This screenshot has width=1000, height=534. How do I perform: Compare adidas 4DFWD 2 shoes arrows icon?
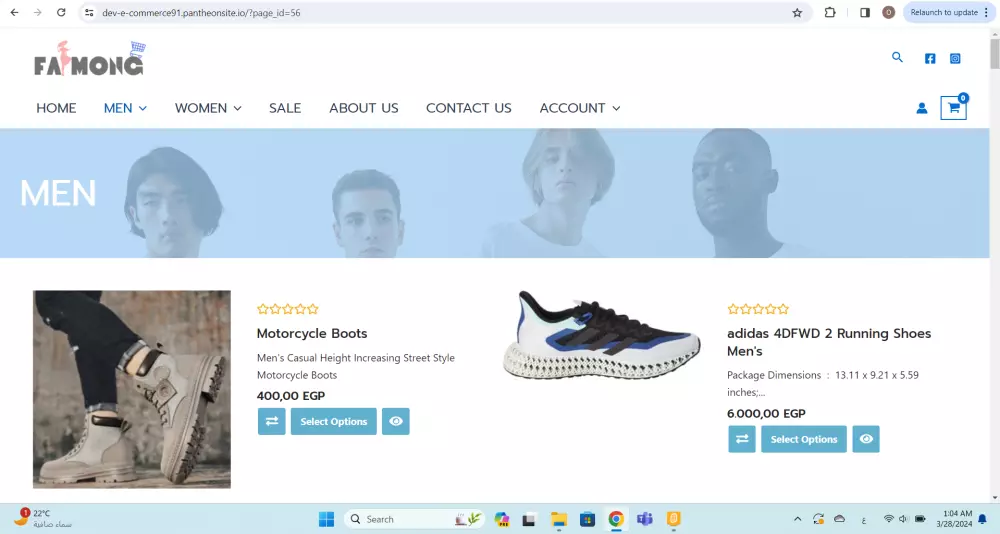[742, 439]
